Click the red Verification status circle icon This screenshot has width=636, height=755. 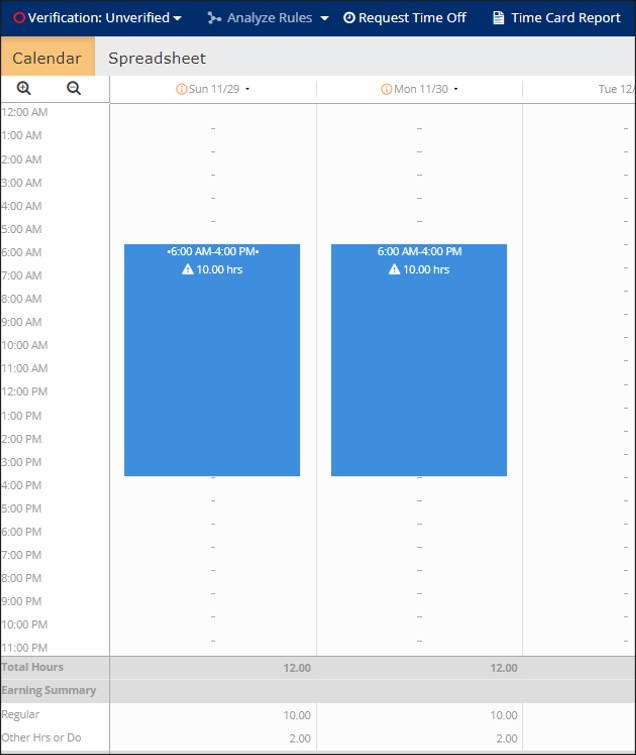[x=18, y=18]
